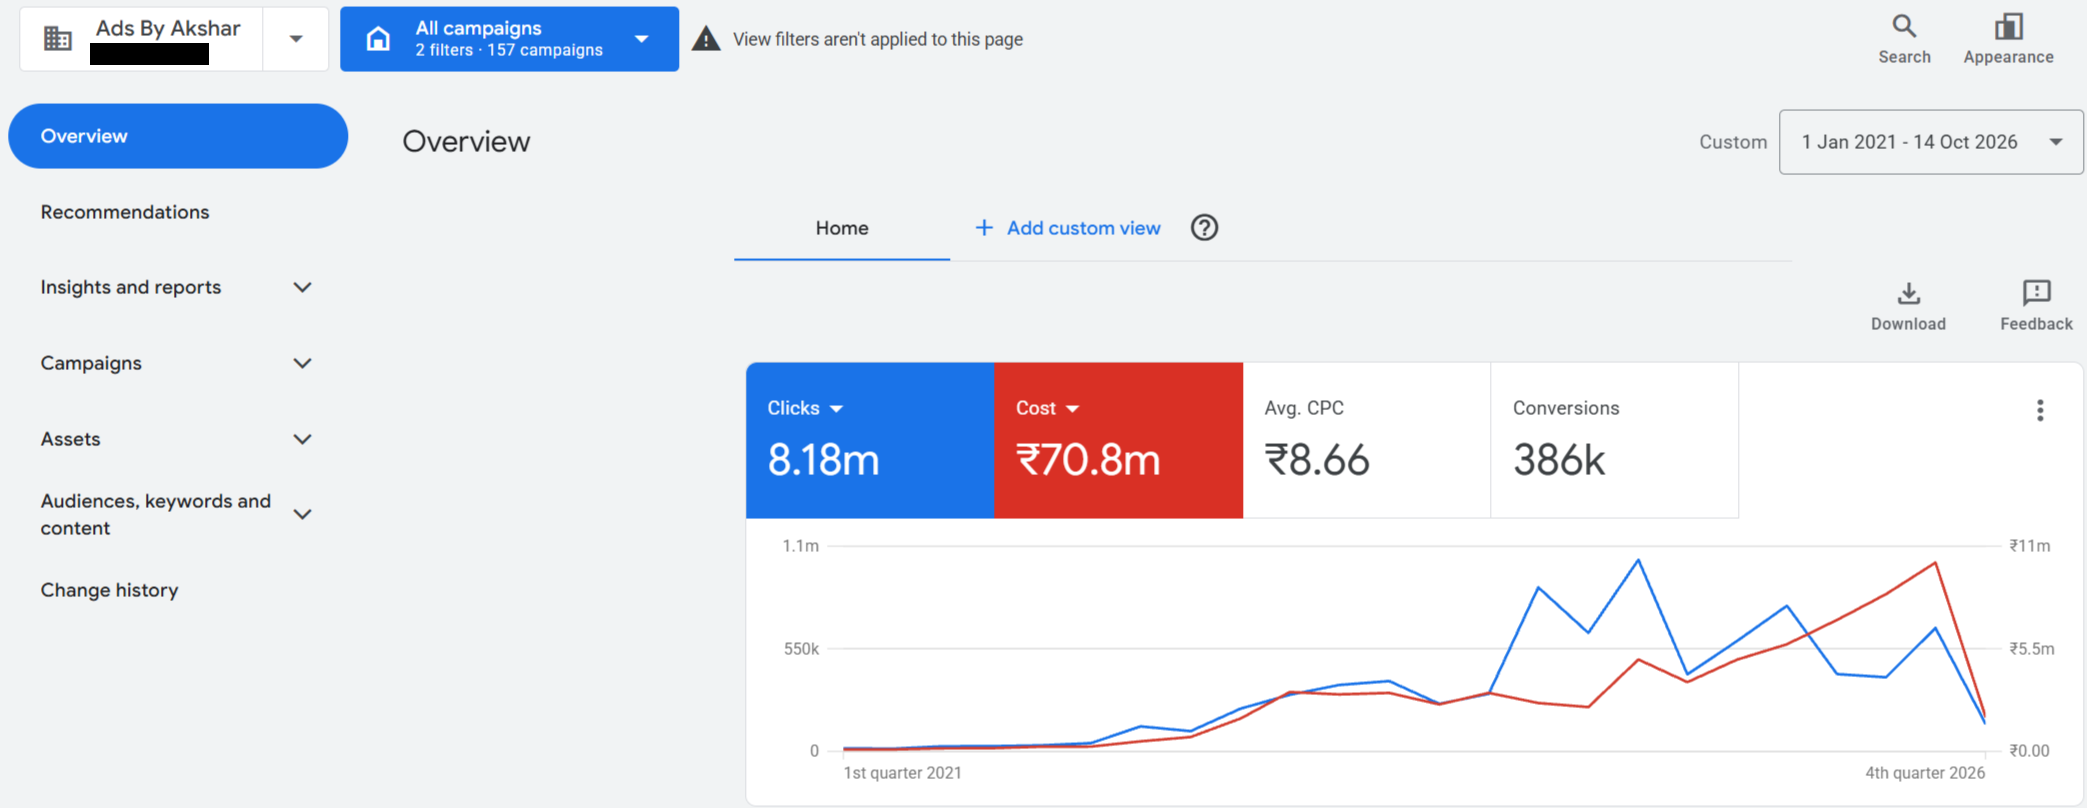Select the Overview sidebar item
The width and height of the screenshot is (2087, 808).
(x=178, y=136)
